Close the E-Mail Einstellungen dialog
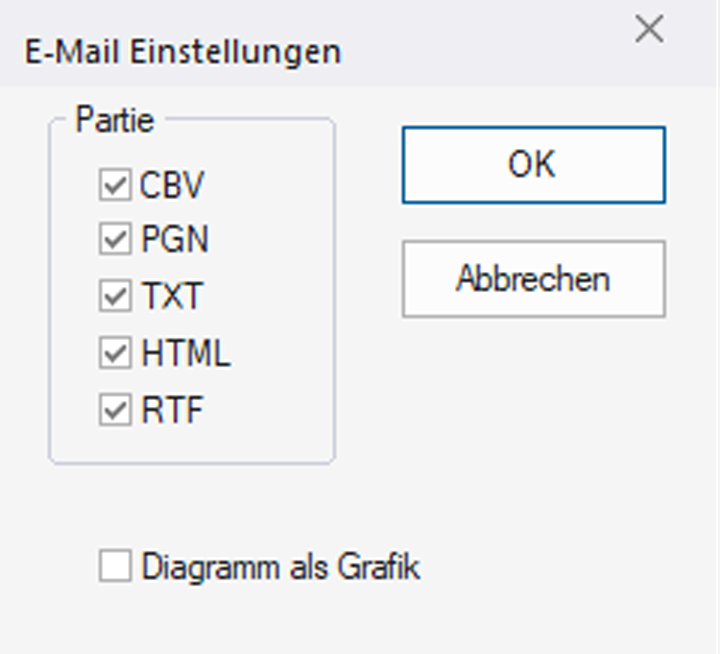The width and height of the screenshot is (720, 654). 649,30
